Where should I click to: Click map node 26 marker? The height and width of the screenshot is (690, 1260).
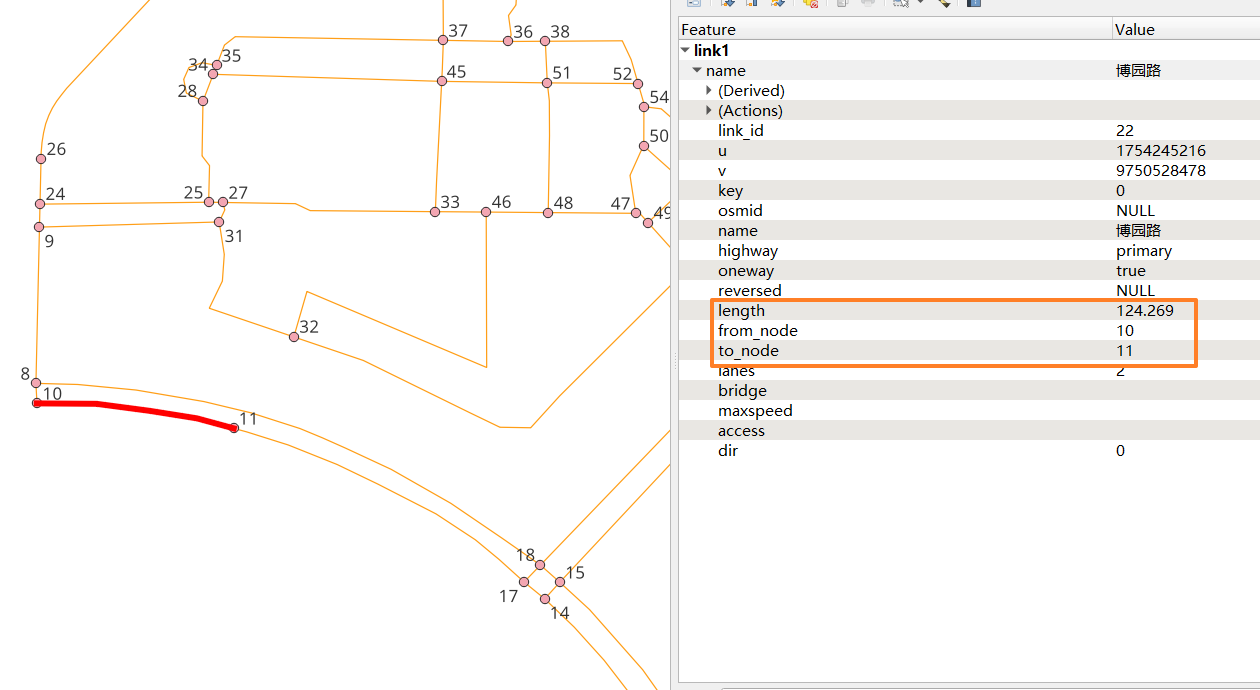click(x=41, y=159)
